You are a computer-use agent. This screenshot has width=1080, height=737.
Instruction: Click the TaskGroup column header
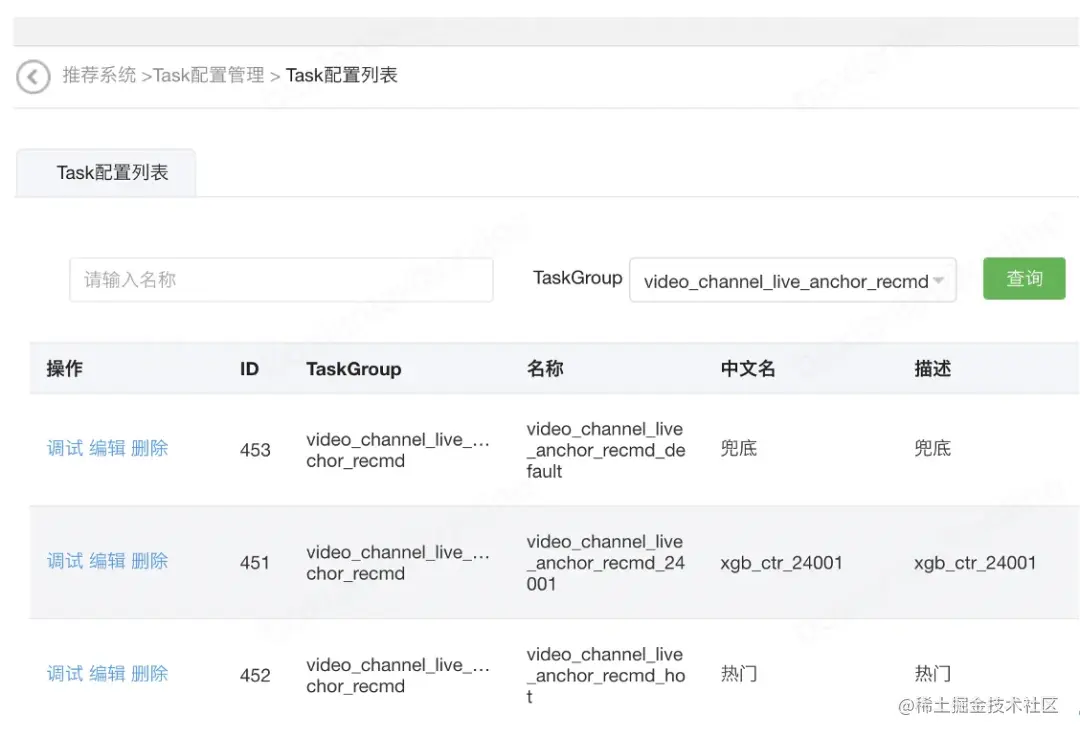353,369
